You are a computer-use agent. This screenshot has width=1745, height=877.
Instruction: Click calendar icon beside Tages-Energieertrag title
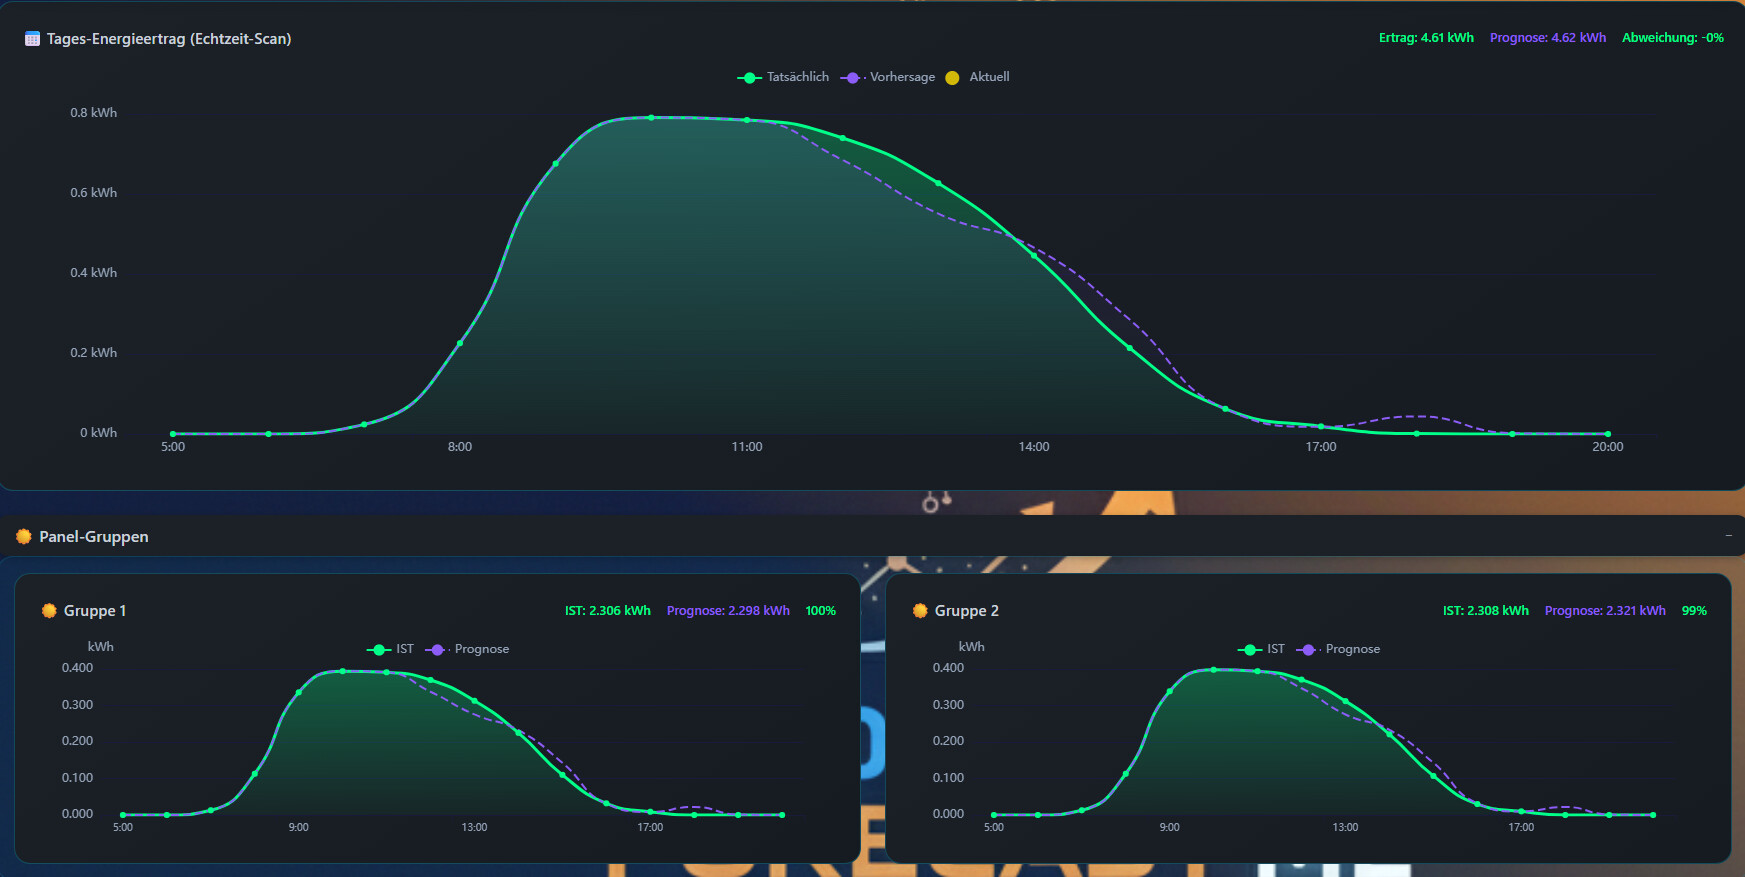click(x=32, y=39)
